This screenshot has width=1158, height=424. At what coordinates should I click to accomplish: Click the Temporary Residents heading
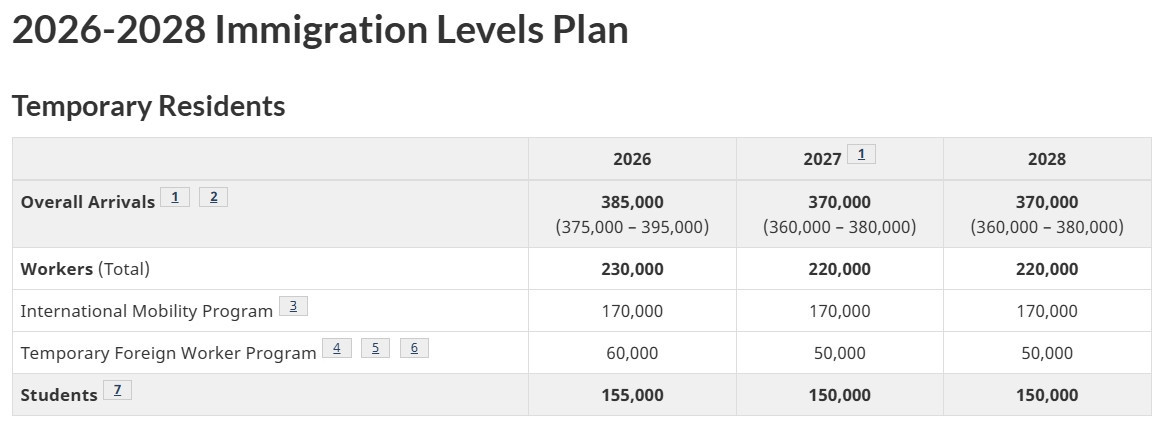click(149, 106)
